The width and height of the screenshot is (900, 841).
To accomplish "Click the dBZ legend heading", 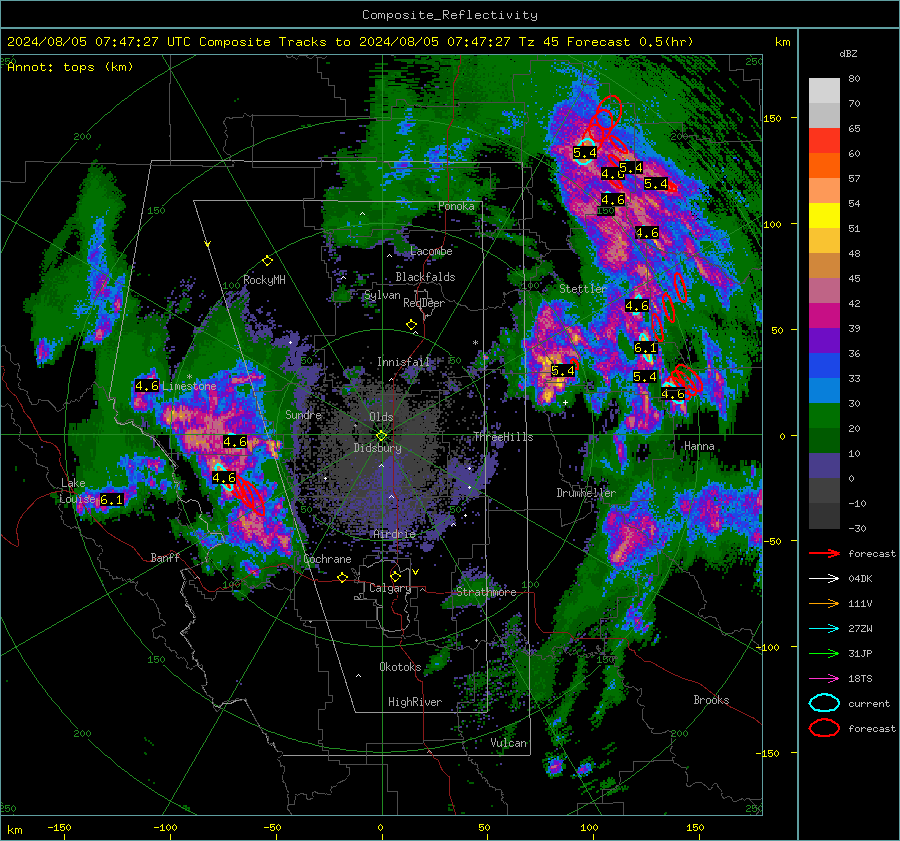I will click(x=848, y=53).
